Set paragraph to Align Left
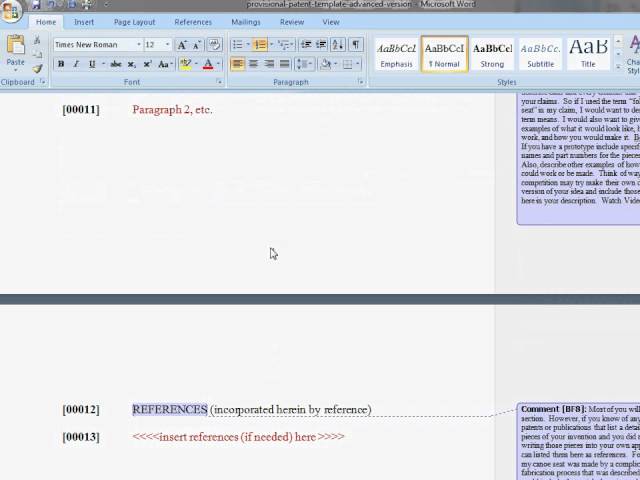640x480 pixels. click(x=238, y=64)
